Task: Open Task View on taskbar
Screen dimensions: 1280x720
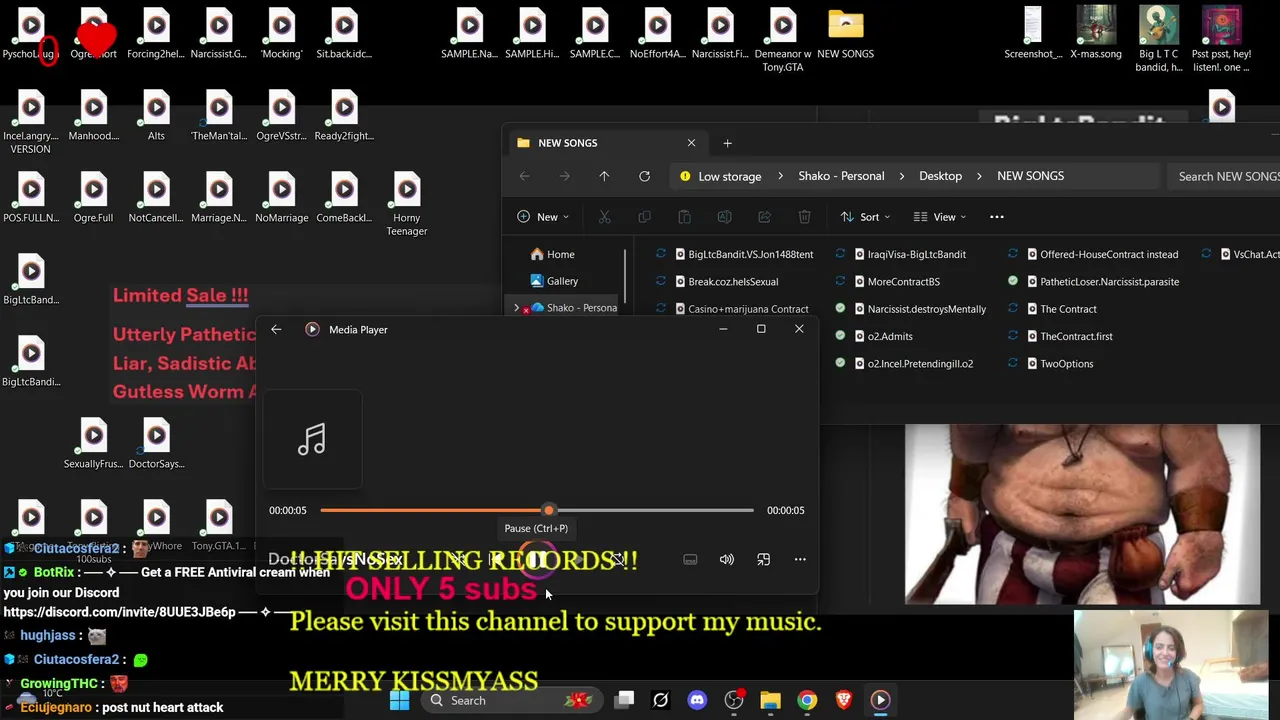Action: pos(624,700)
